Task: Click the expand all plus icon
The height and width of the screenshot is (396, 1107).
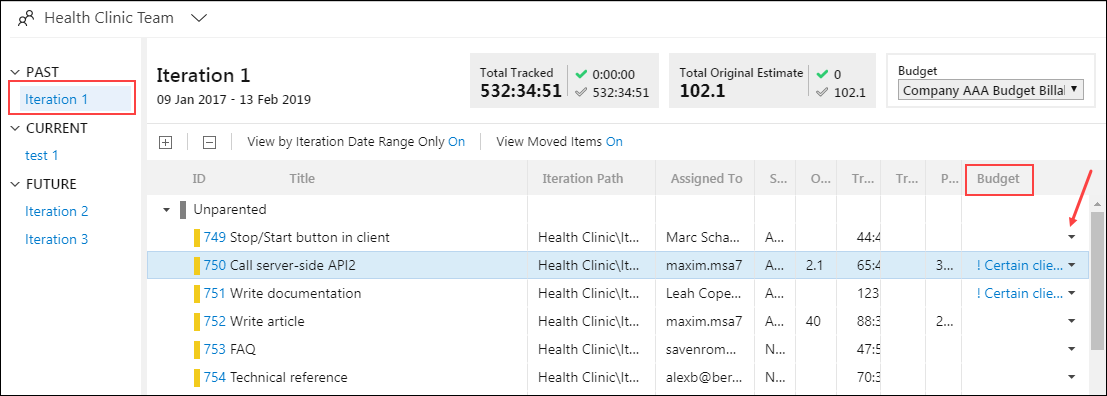Action: [165, 142]
